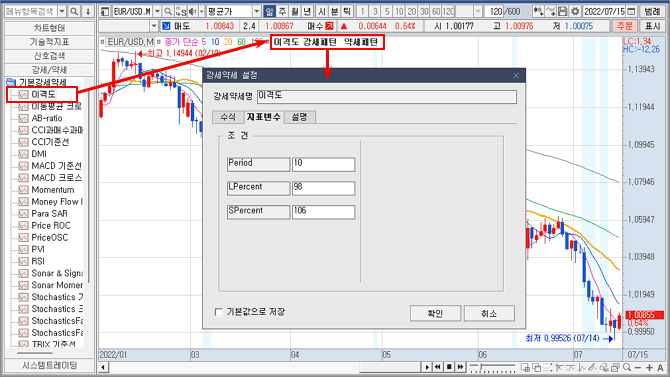Expand the menu search dropdown arrow
Image resolution: width=670 pixels, height=377 pixels.
[62, 11]
